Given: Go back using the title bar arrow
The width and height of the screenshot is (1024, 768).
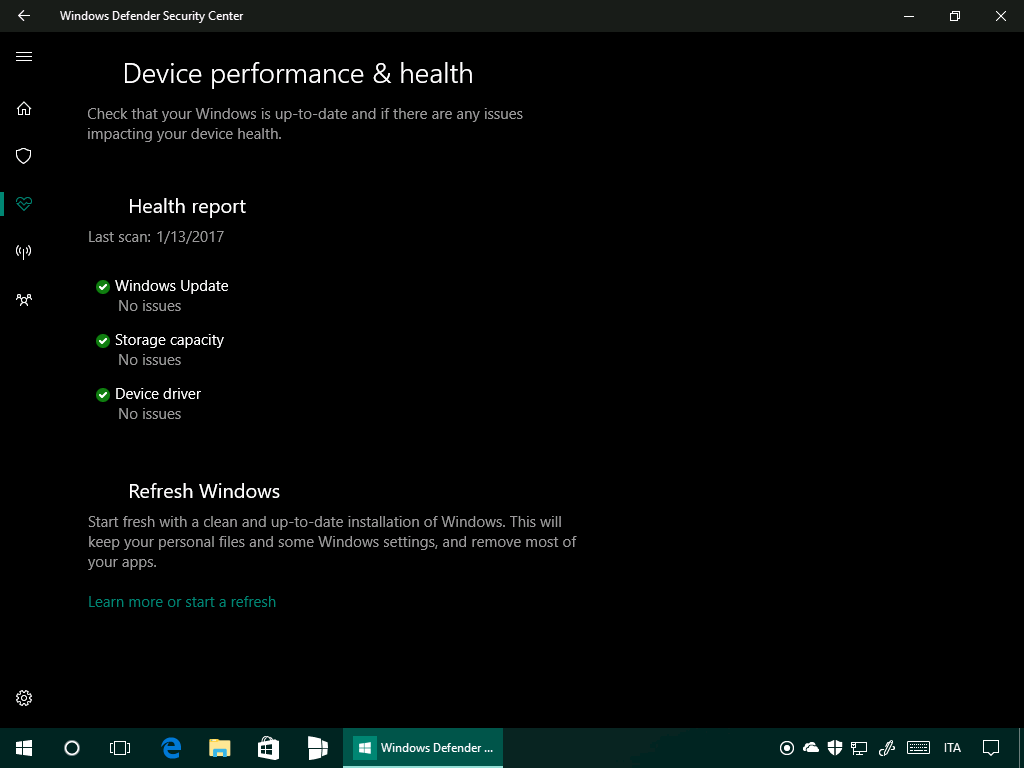Looking at the screenshot, I should coord(24,16).
